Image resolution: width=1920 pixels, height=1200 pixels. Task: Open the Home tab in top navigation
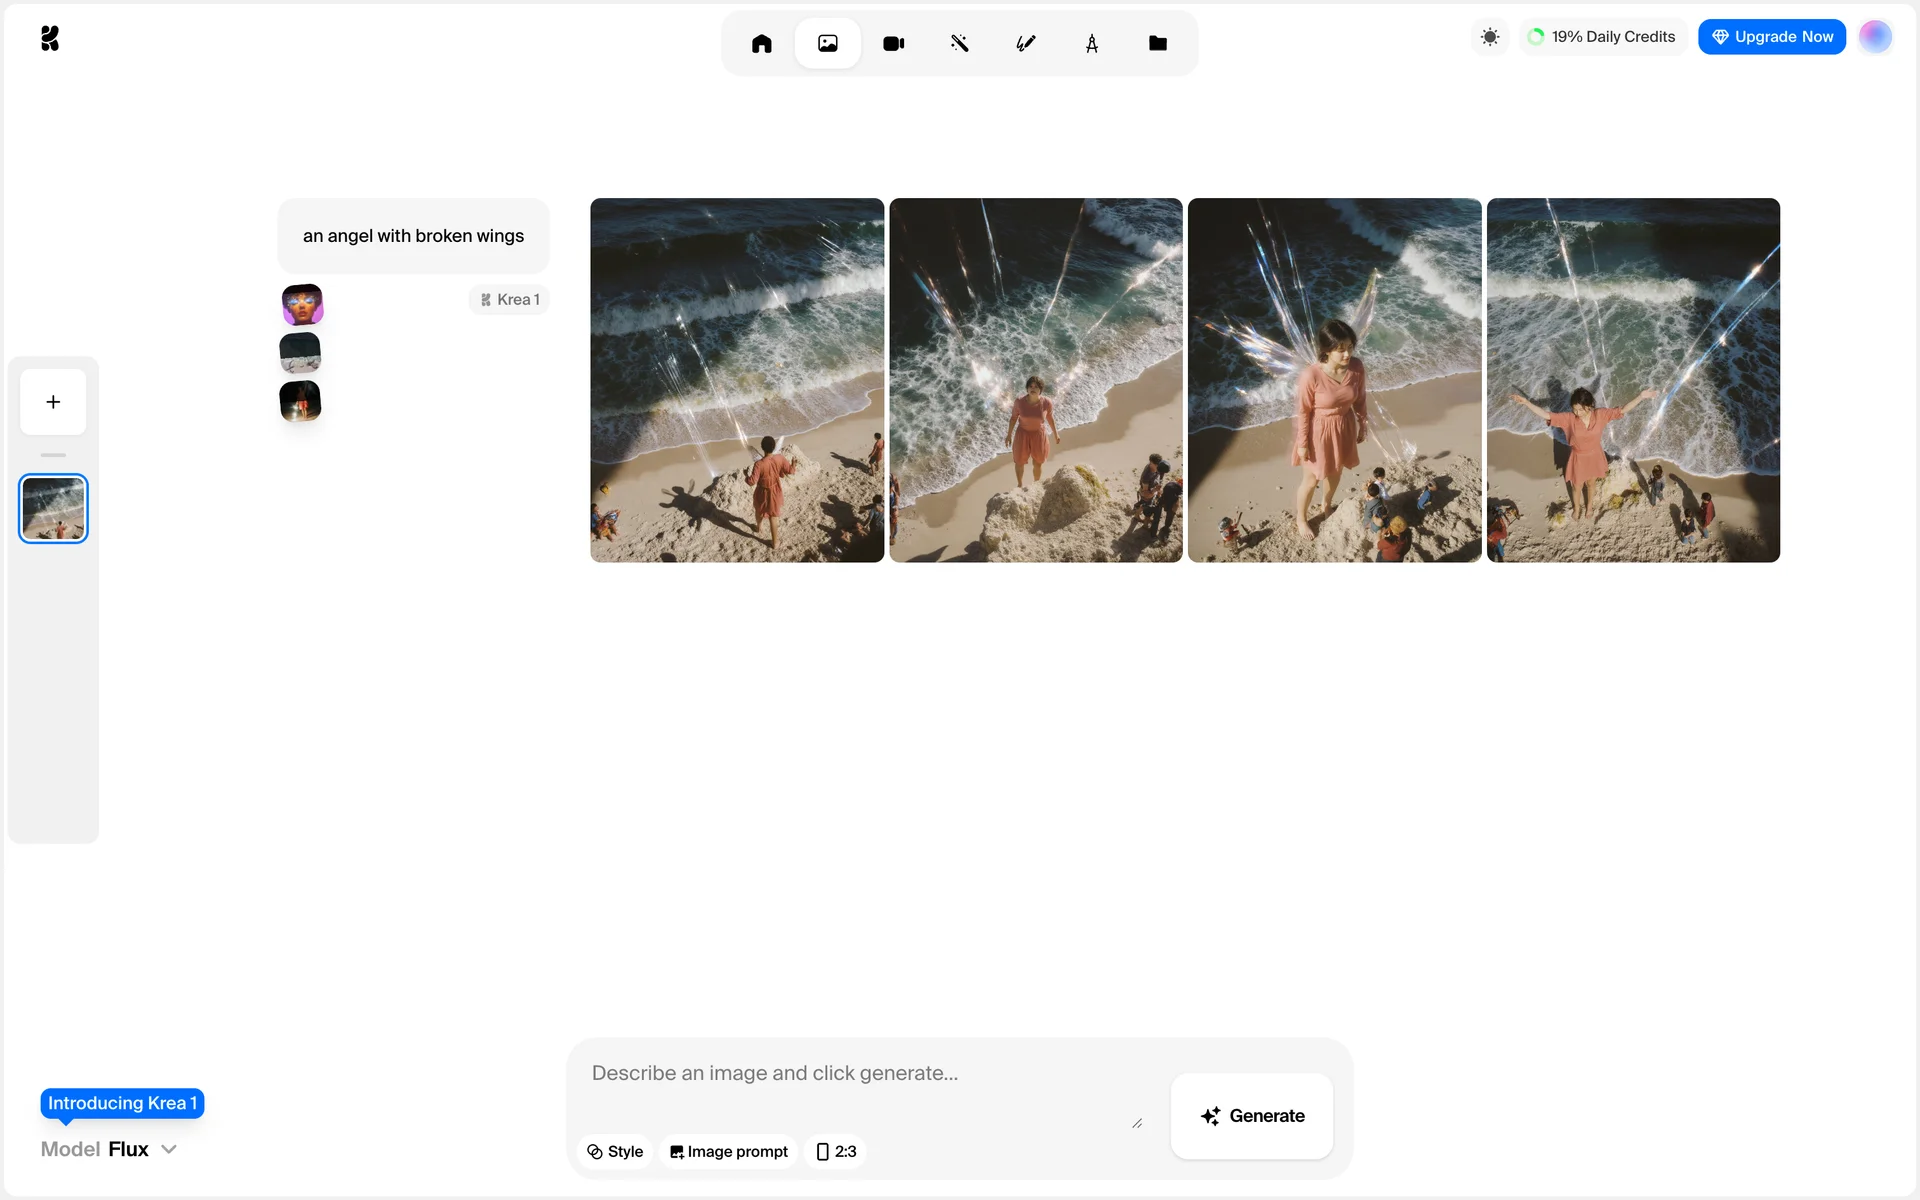(x=761, y=43)
